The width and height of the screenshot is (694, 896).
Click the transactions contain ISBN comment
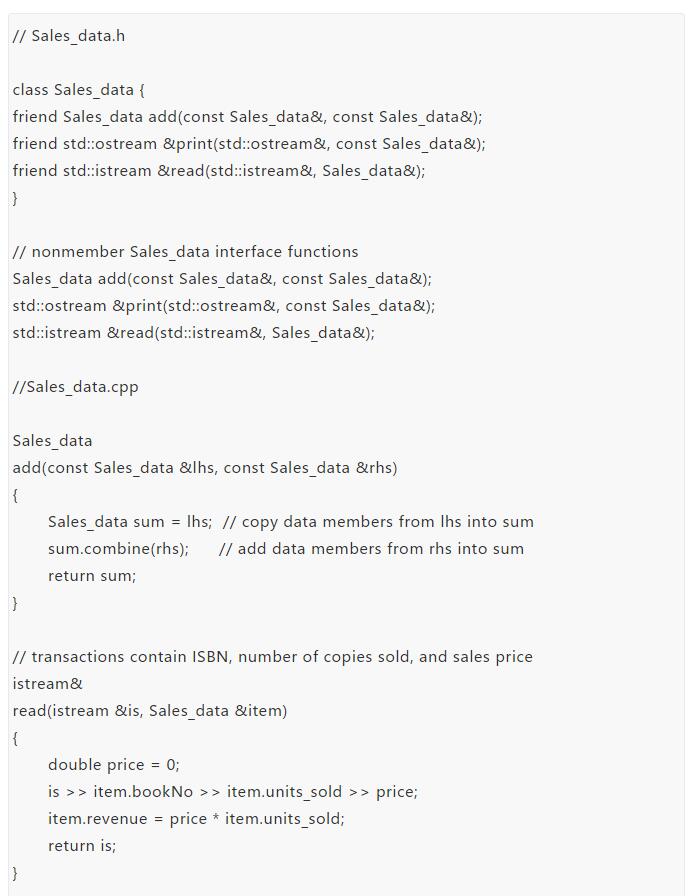coord(273,657)
